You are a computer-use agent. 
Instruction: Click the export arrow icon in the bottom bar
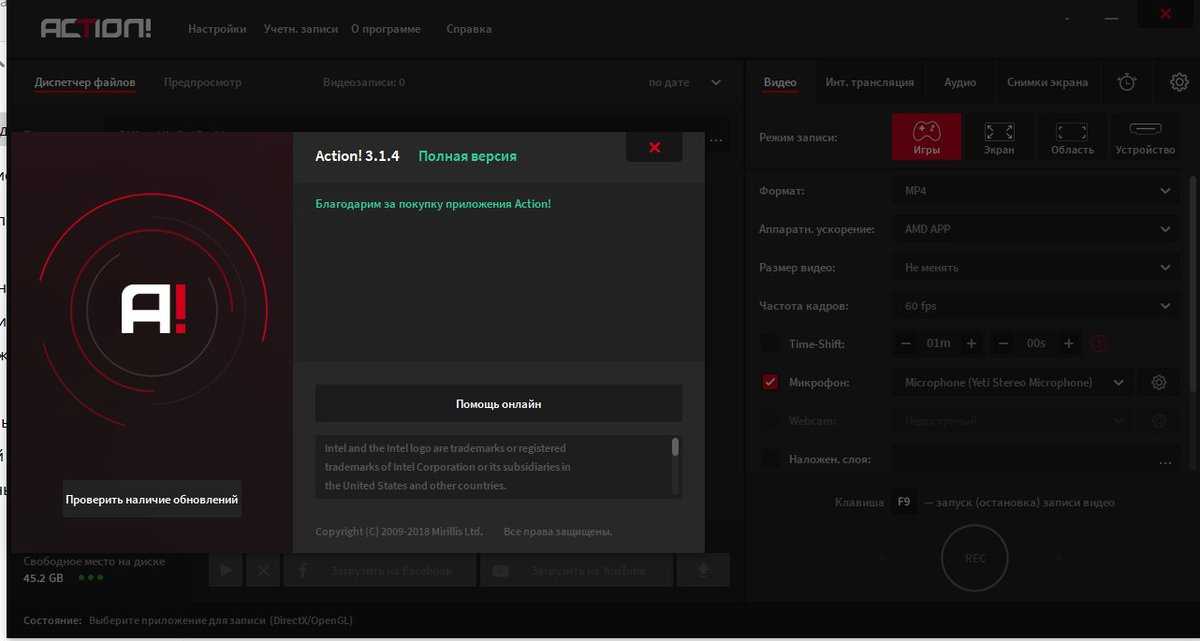[703, 570]
